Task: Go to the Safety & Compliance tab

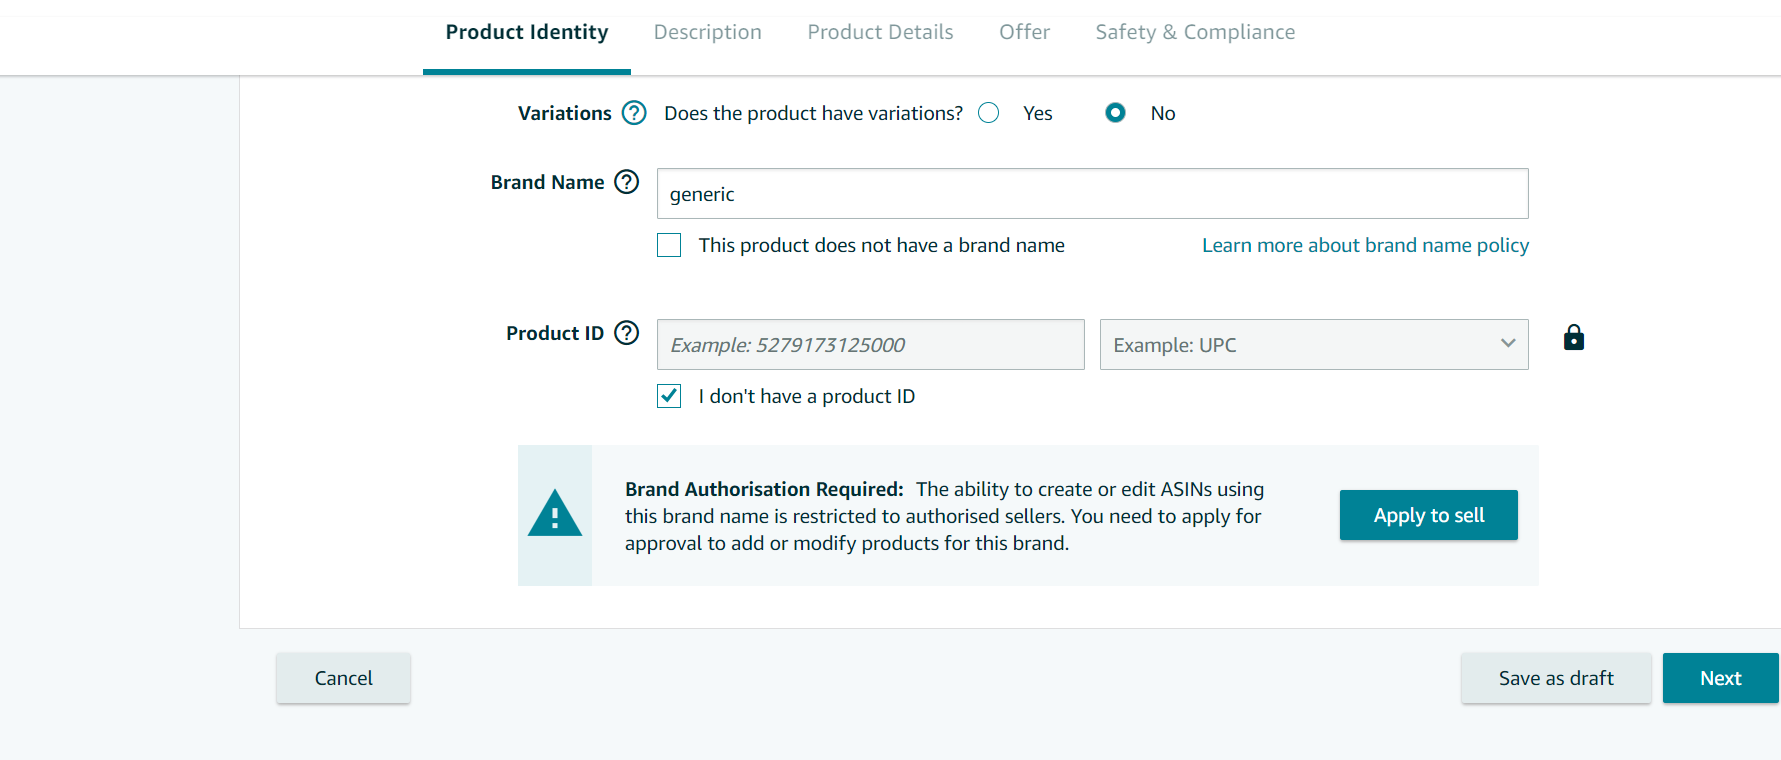Action: [x=1195, y=32]
